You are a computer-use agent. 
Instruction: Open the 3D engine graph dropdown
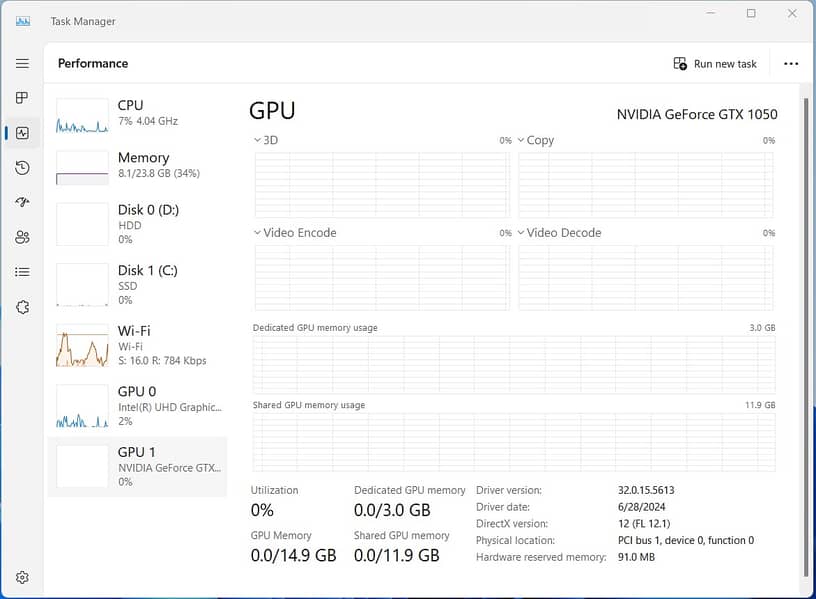pyautogui.click(x=266, y=141)
